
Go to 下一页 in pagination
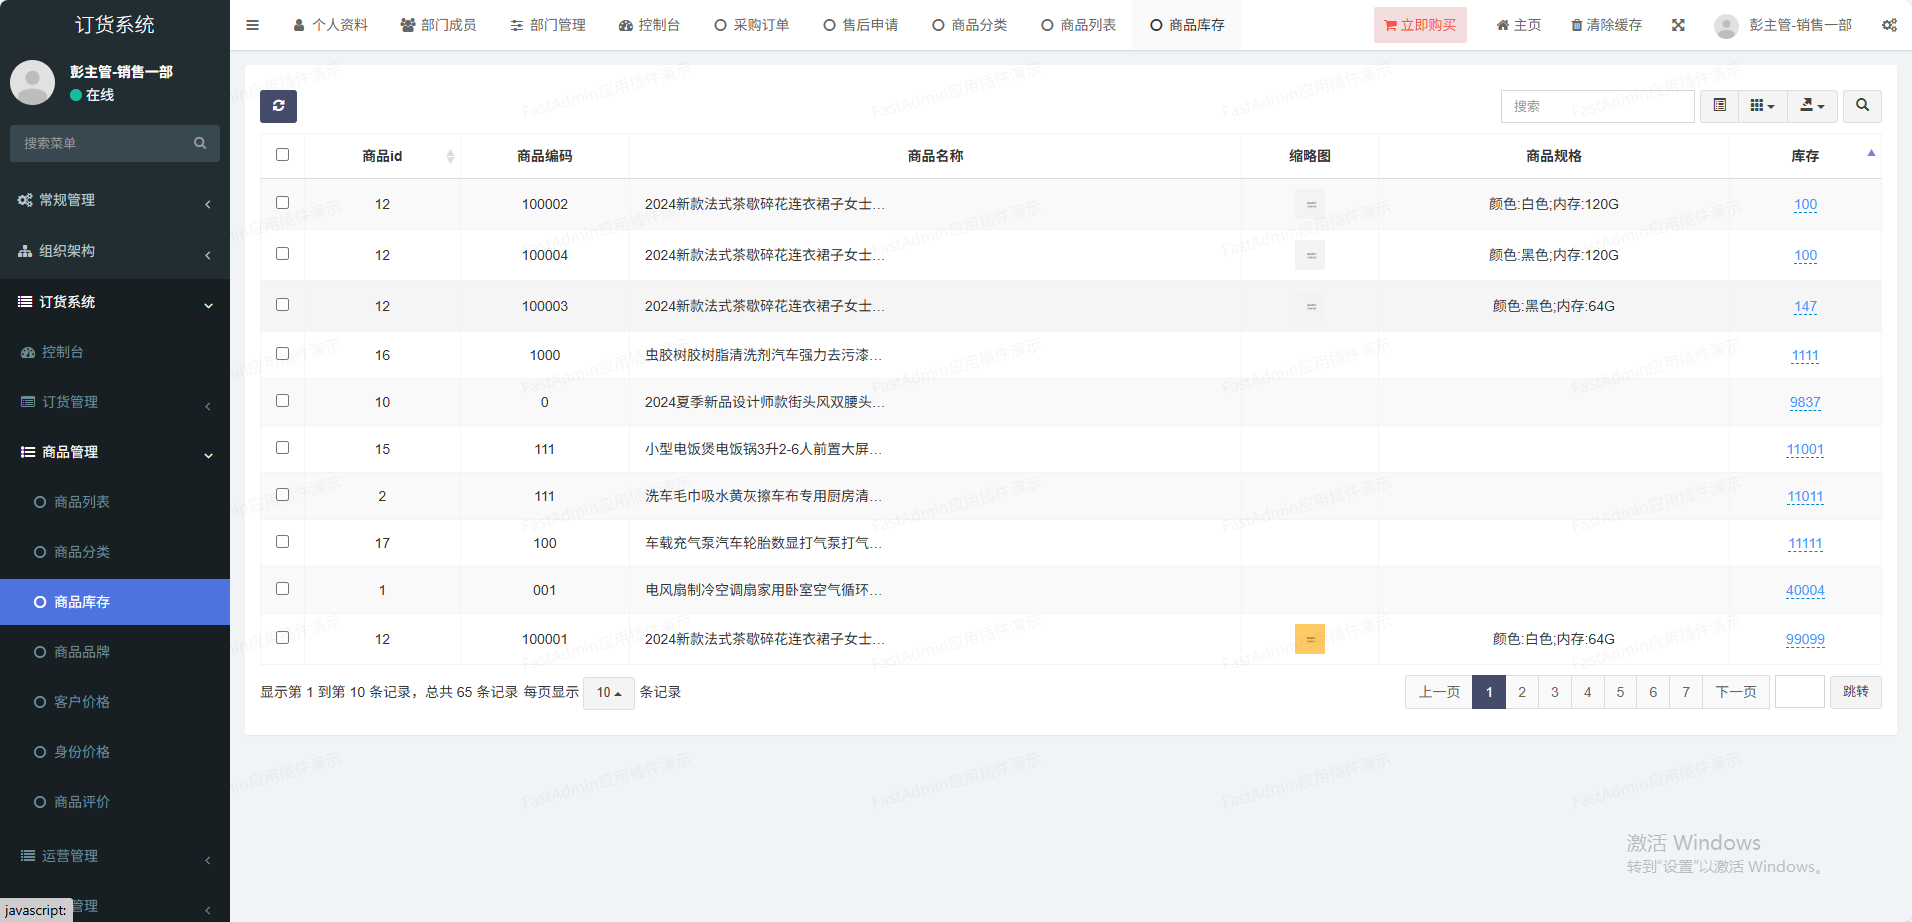coord(1735,692)
